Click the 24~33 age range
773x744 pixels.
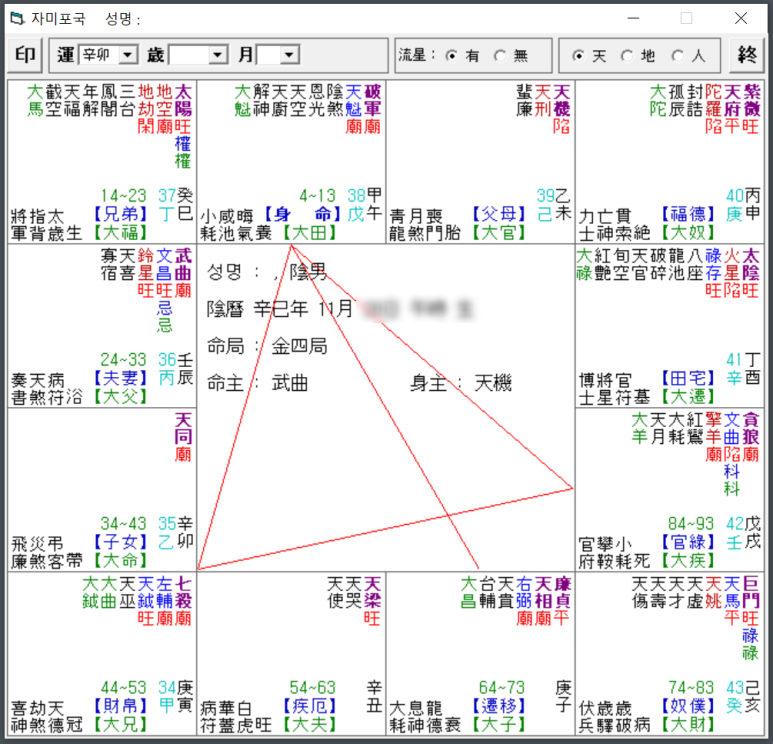124,359
